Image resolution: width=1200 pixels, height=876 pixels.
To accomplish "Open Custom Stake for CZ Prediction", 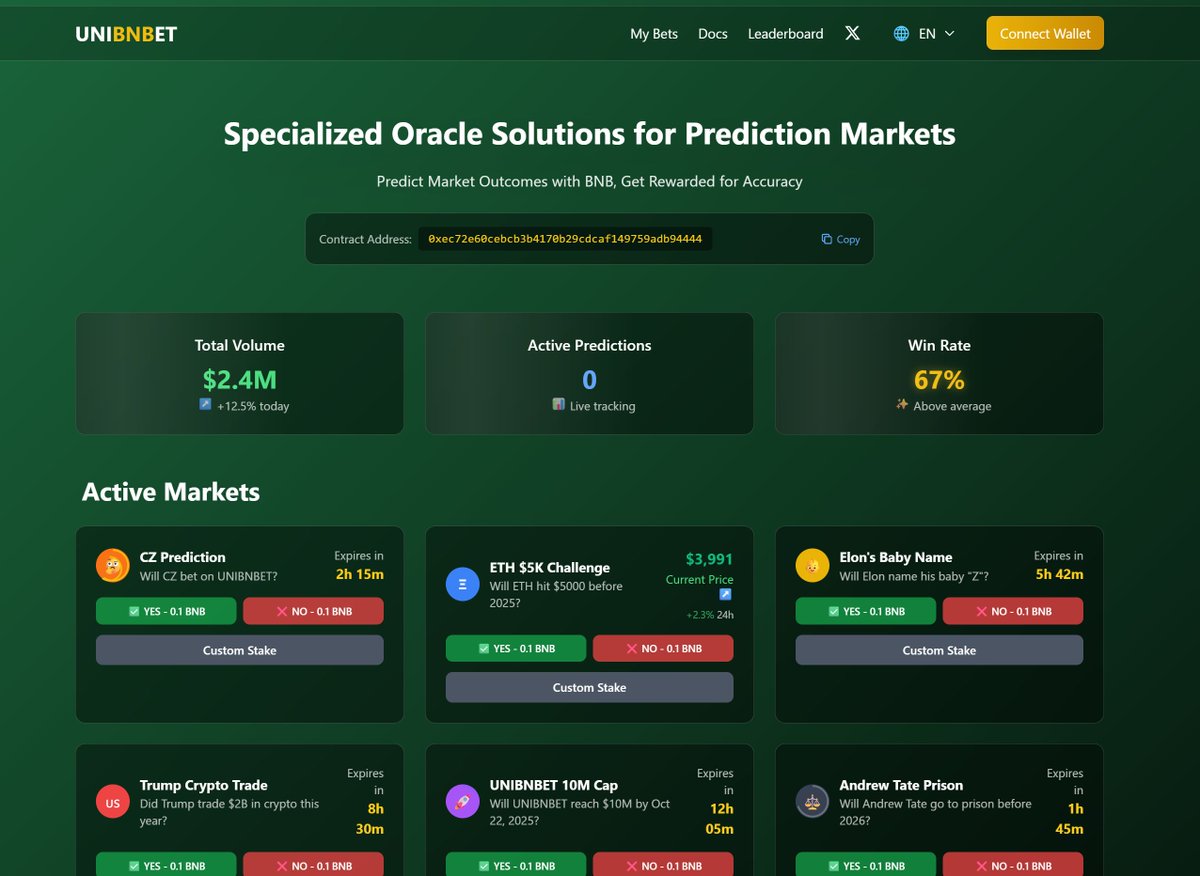I will 240,650.
